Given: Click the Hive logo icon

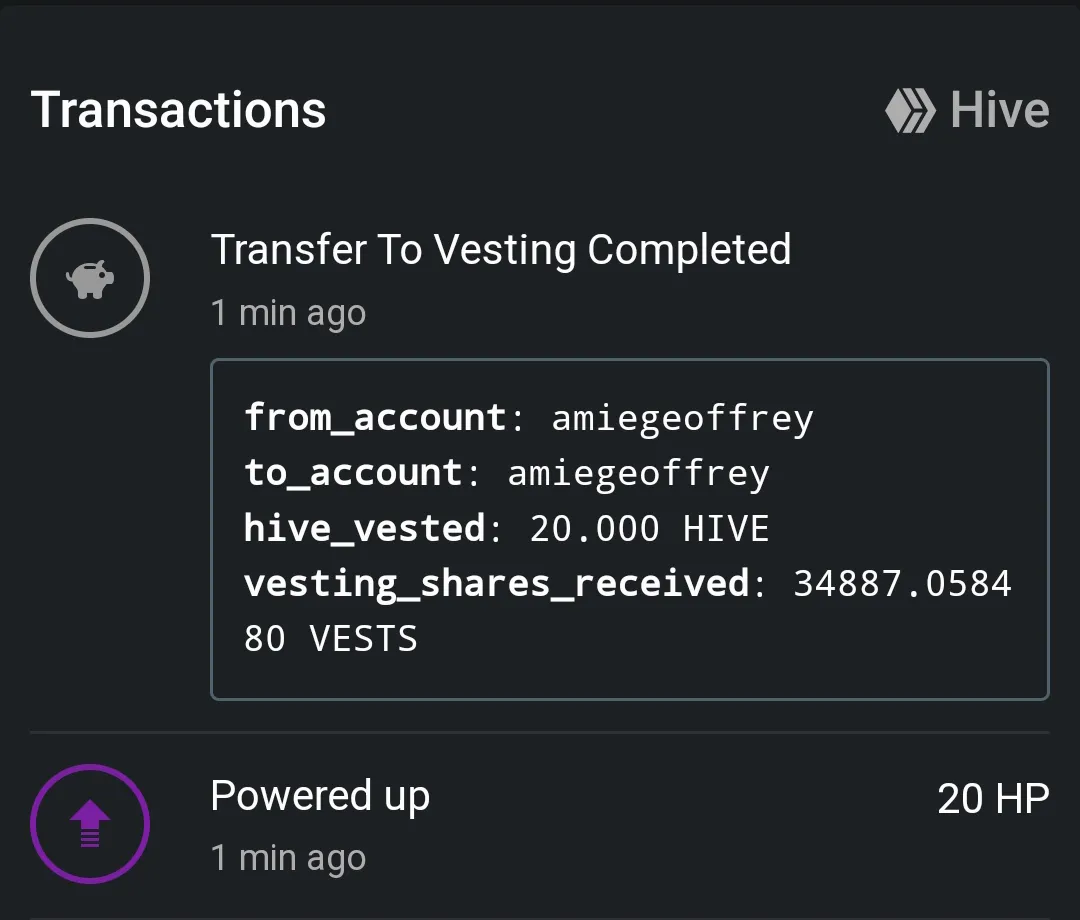Looking at the screenshot, I should [x=910, y=110].
